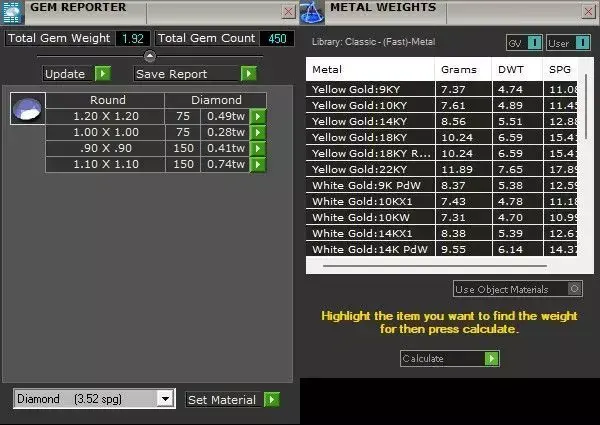Viewport: 600px width, 425px height.
Task: Click the Calculate button
Action: (450, 358)
